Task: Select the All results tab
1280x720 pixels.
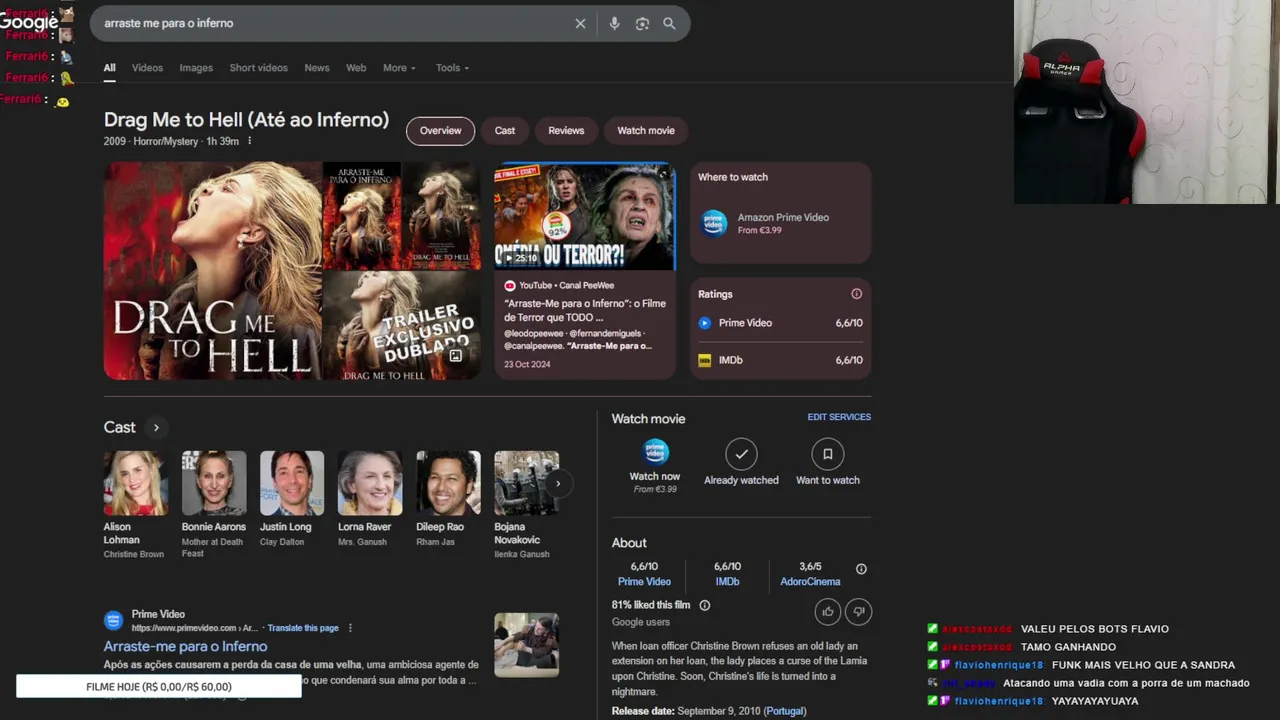Action: click(109, 68)
